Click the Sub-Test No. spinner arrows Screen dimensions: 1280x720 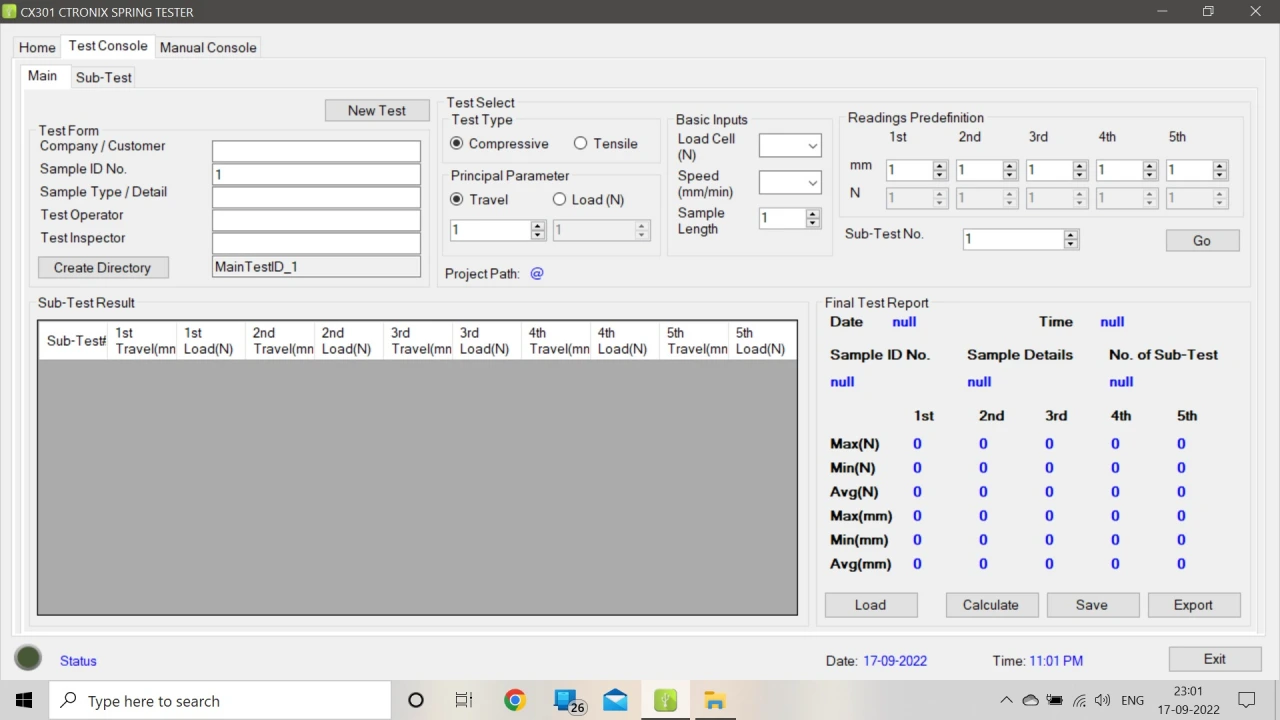1071,239
